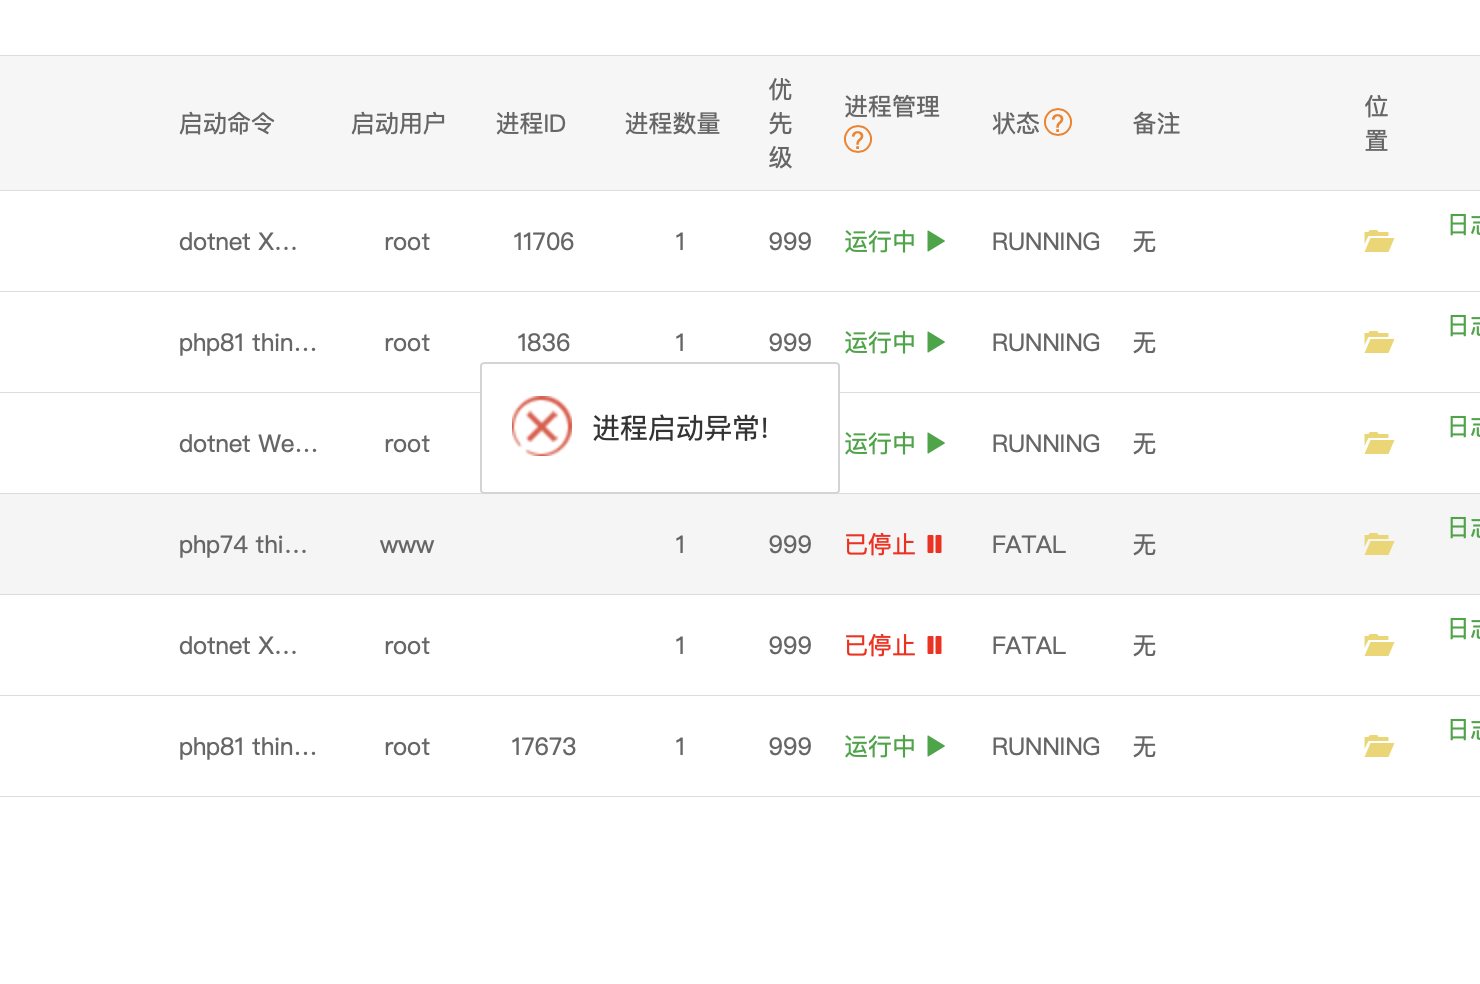The width and height of the screenshot is (1480, 984).
Task: Click the 位置 column header
Action: tap(1376, 123)
